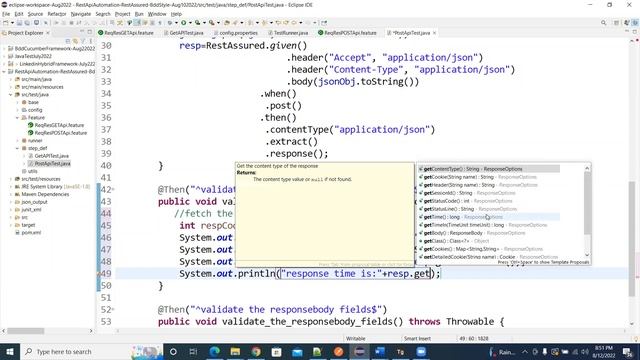Click the green Run toolbar button
The height and width of the screenshot is (360, 640).
(x=184, y=23)
